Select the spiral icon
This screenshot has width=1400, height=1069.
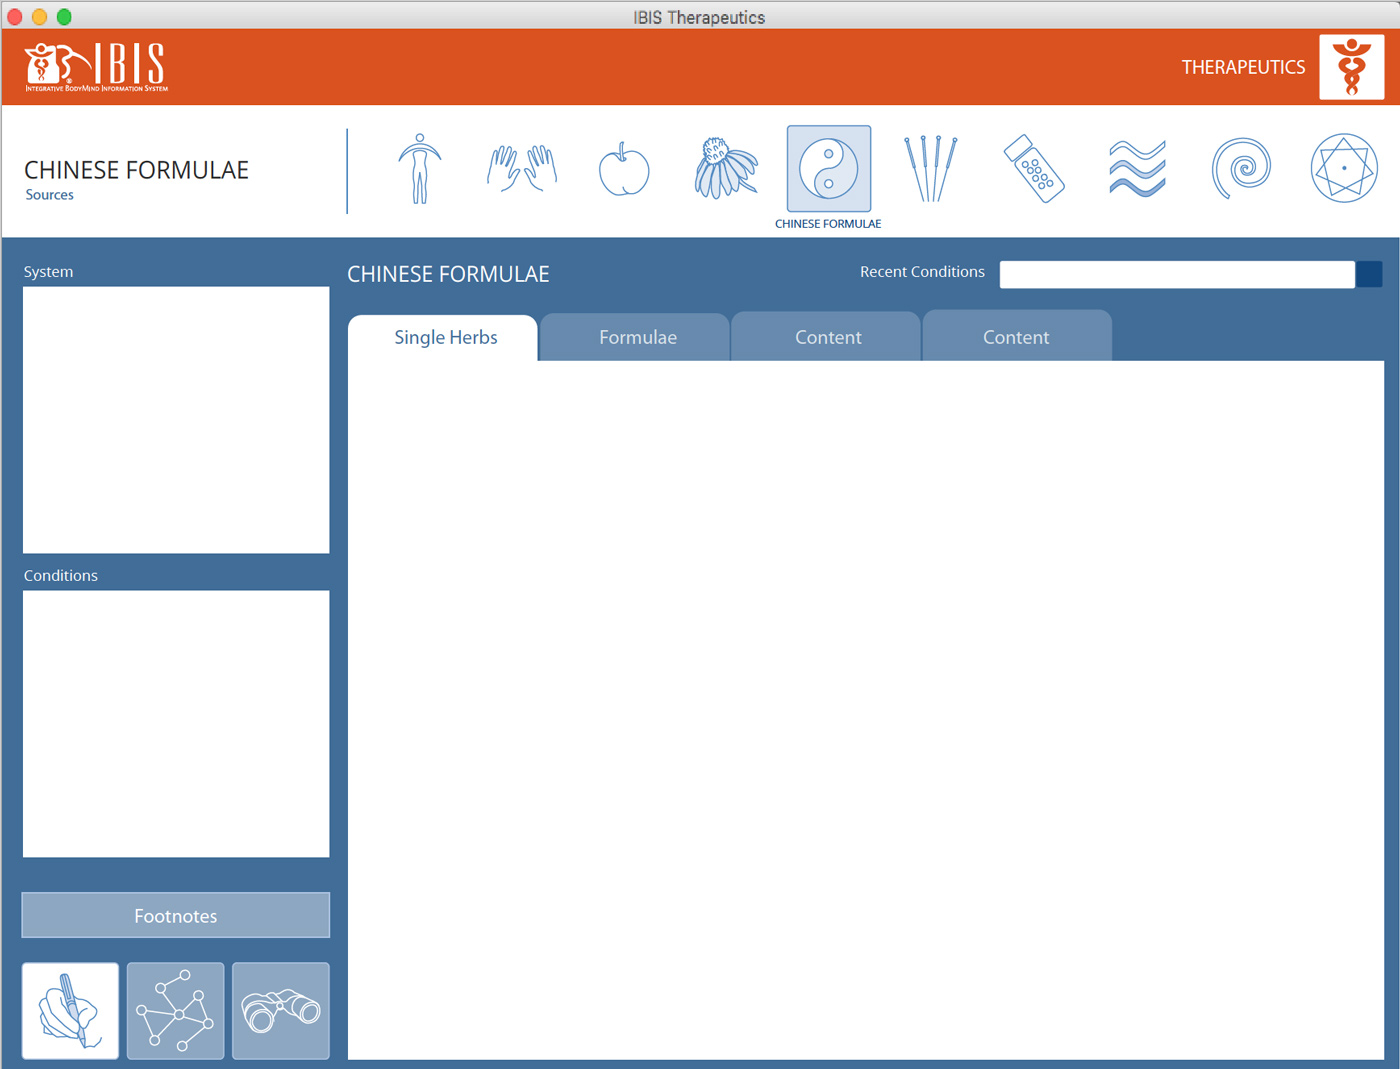[x=1241, y=169]
